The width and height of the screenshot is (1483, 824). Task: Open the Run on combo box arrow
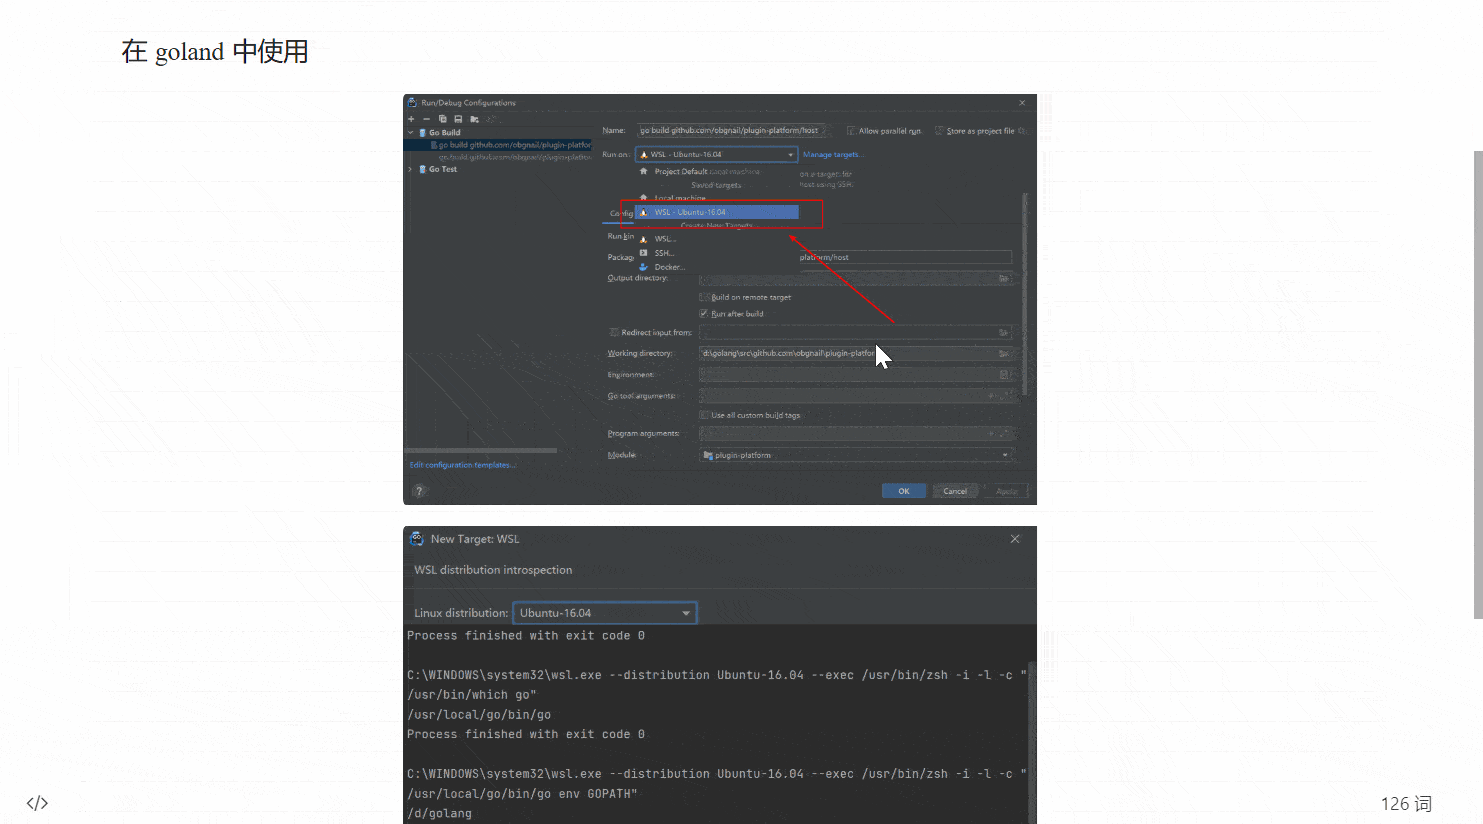[x=790, y=154]
